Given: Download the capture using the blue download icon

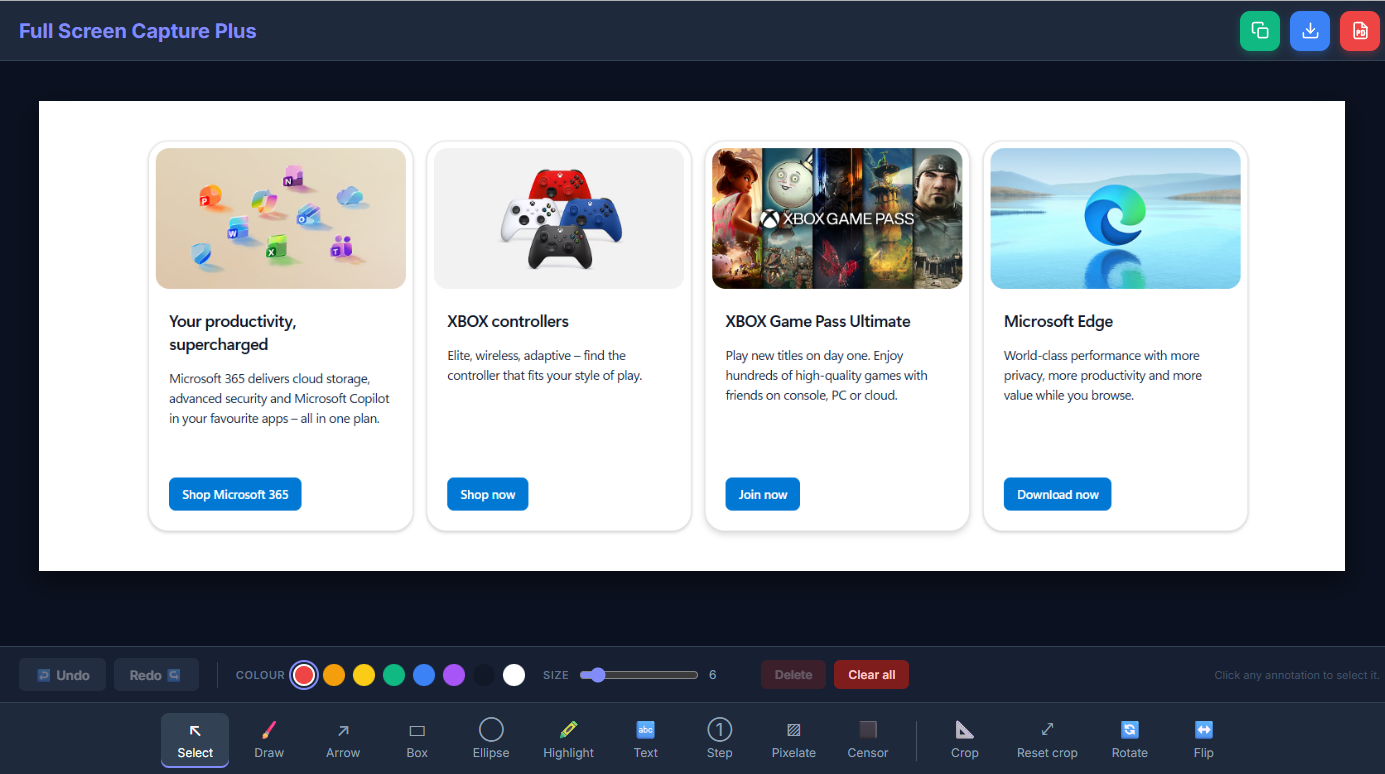Looking at the screenshot, I should (1310, 31).
